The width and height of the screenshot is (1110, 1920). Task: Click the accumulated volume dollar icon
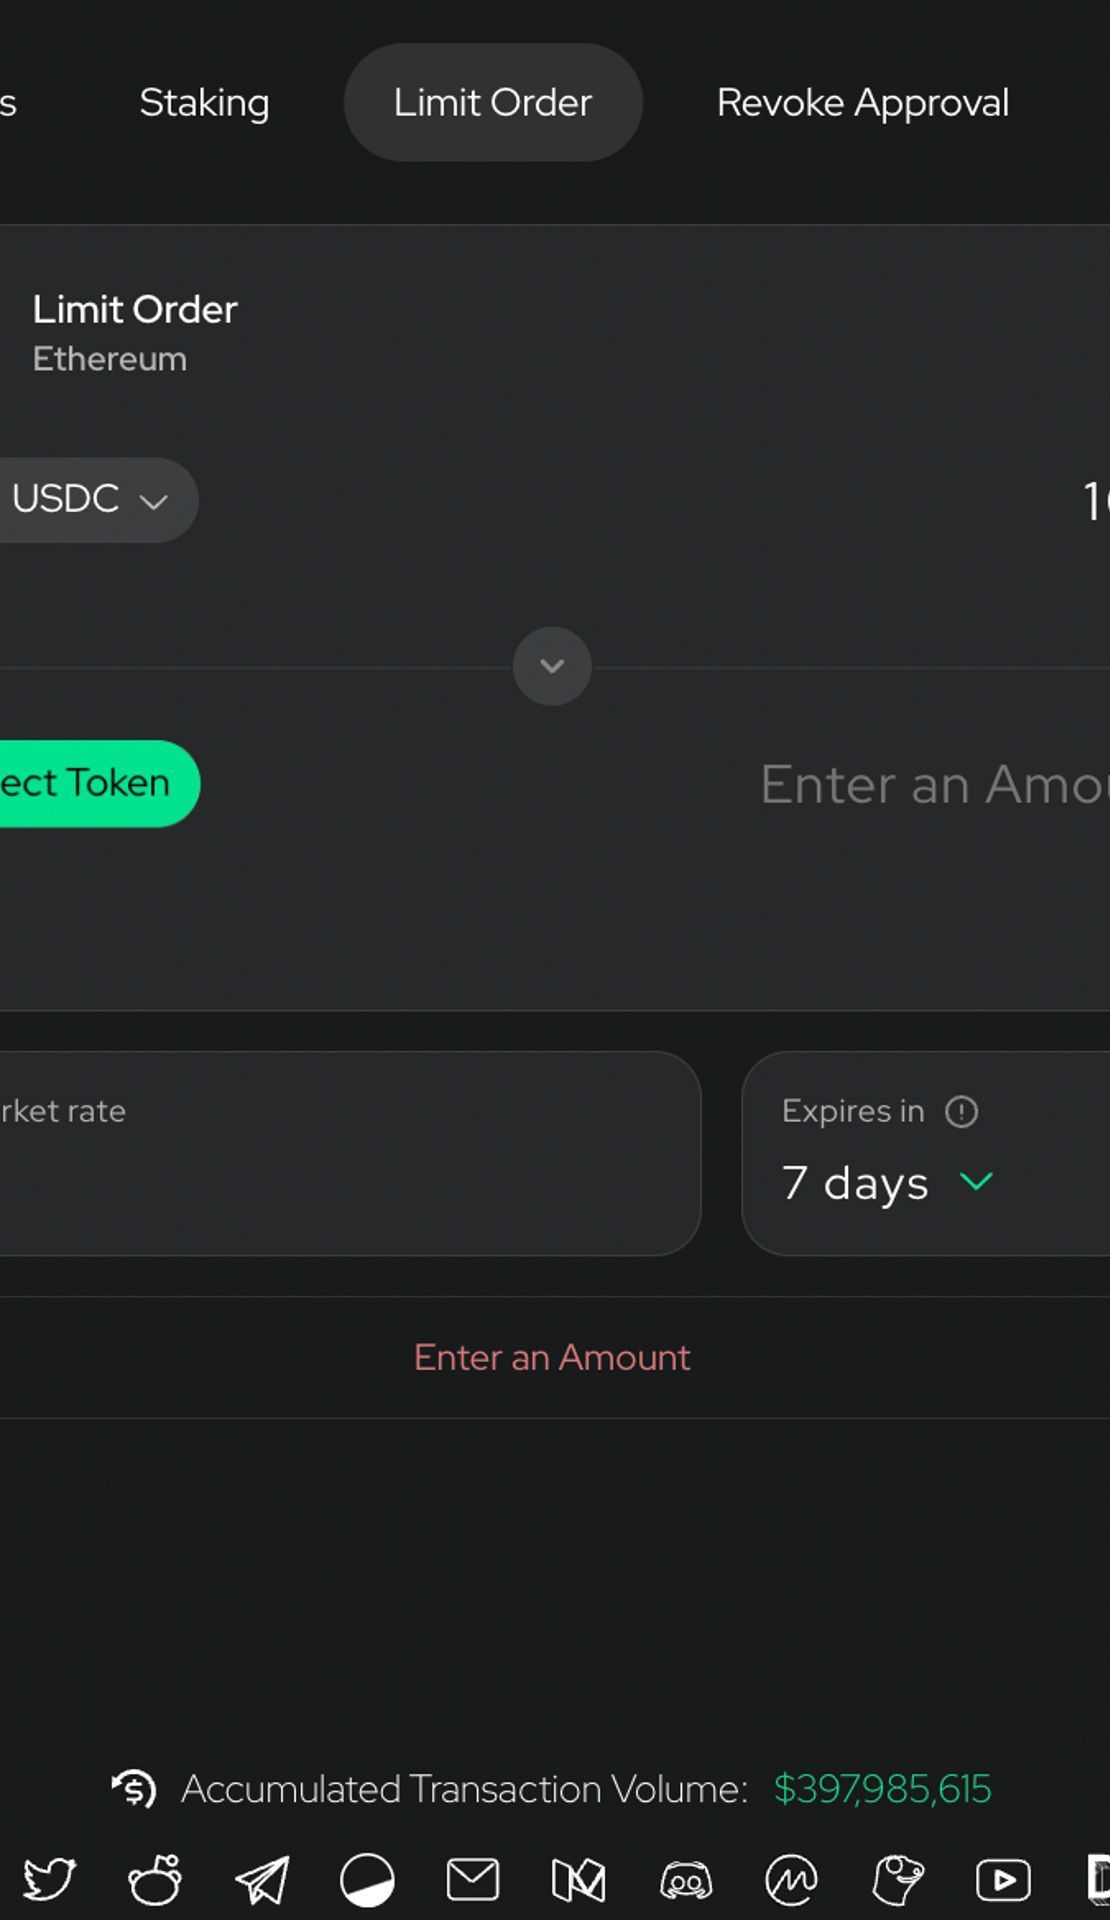(x=134, y=1789)
